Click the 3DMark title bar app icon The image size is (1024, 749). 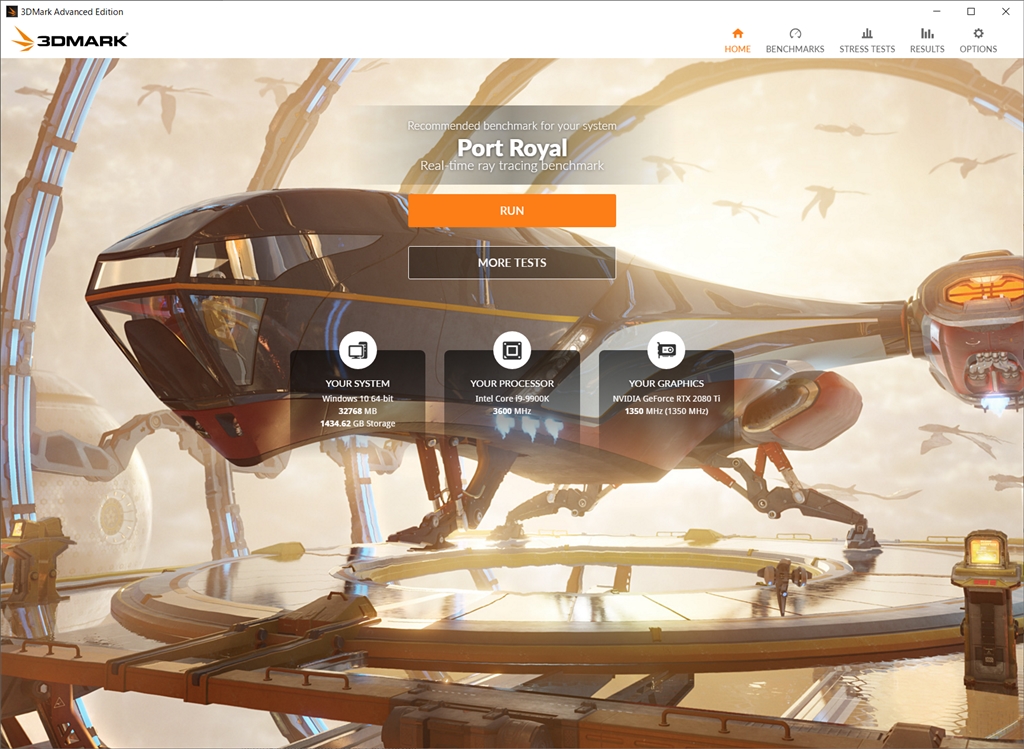pos(11,11)
